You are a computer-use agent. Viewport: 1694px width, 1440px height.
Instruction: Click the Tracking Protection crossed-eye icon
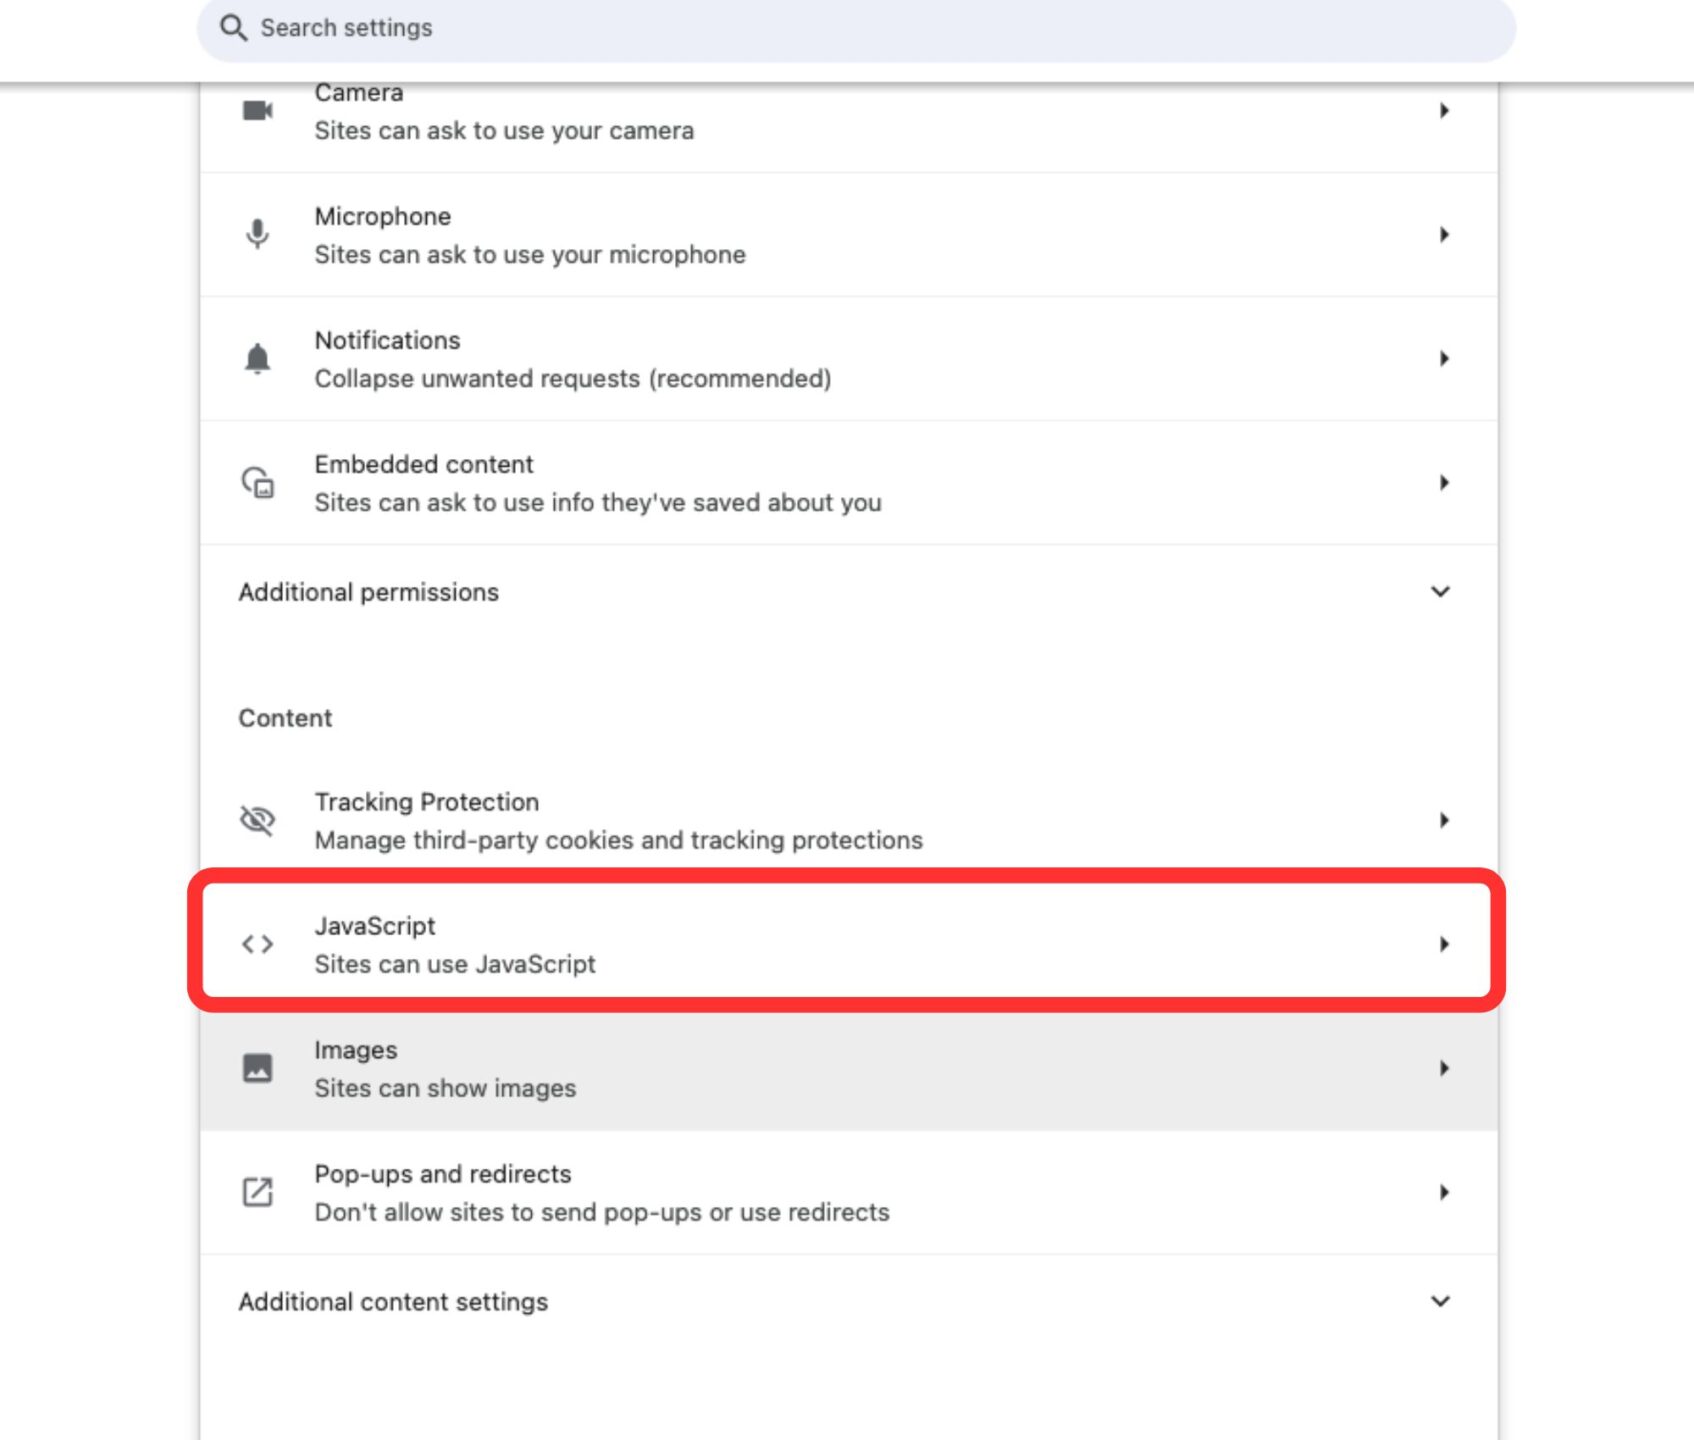[257, 820]
